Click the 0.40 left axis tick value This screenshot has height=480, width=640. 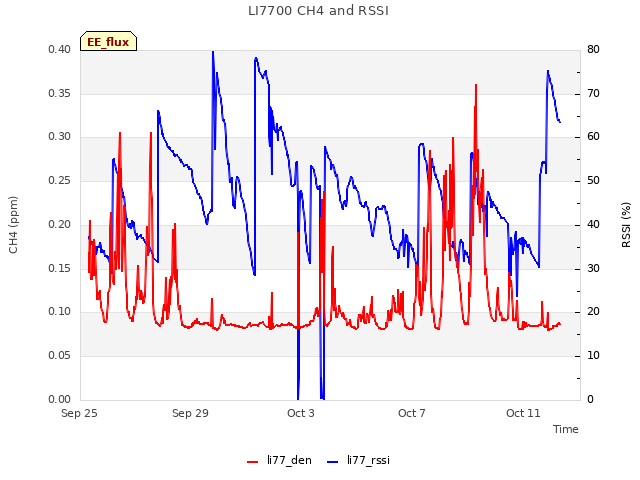point(60,50)
